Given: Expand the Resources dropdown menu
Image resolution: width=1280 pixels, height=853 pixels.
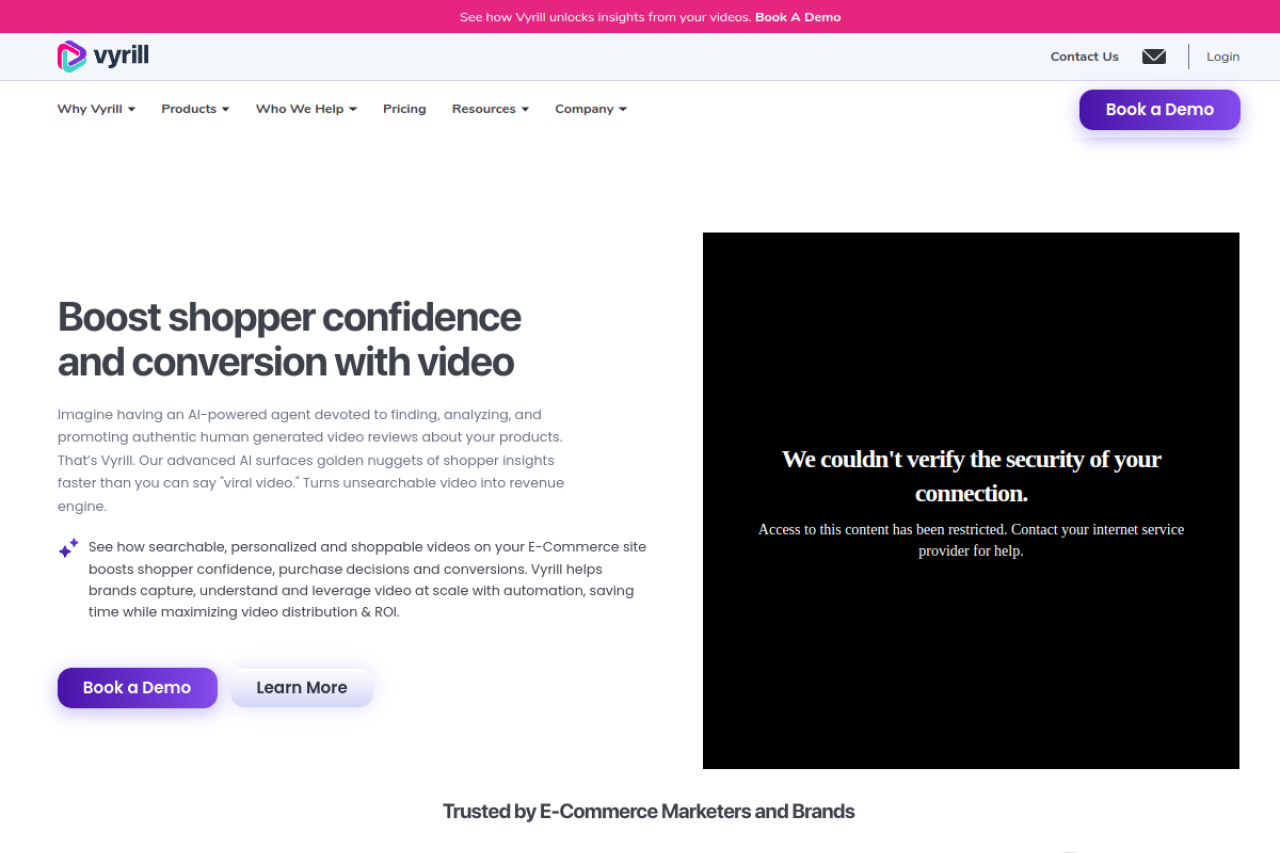Looking at the screenshot, I should [490, 109].
